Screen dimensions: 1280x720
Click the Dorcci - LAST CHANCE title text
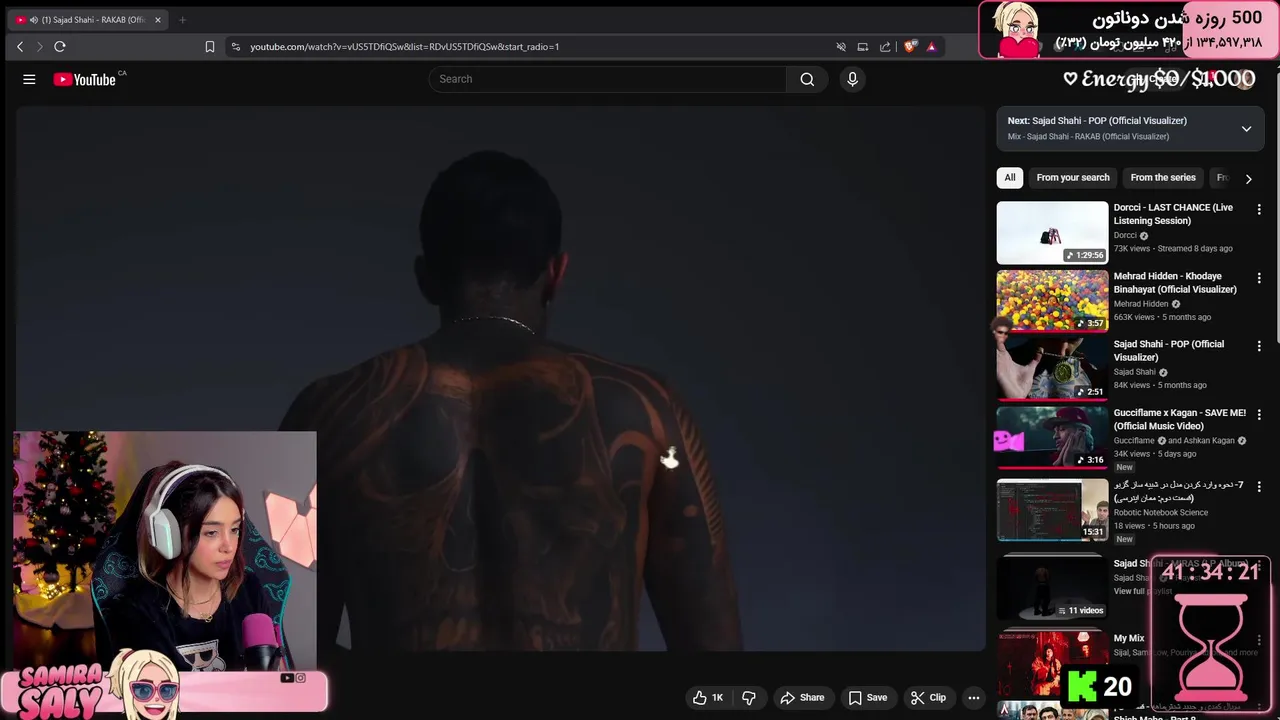click(x=1173, y=214)
